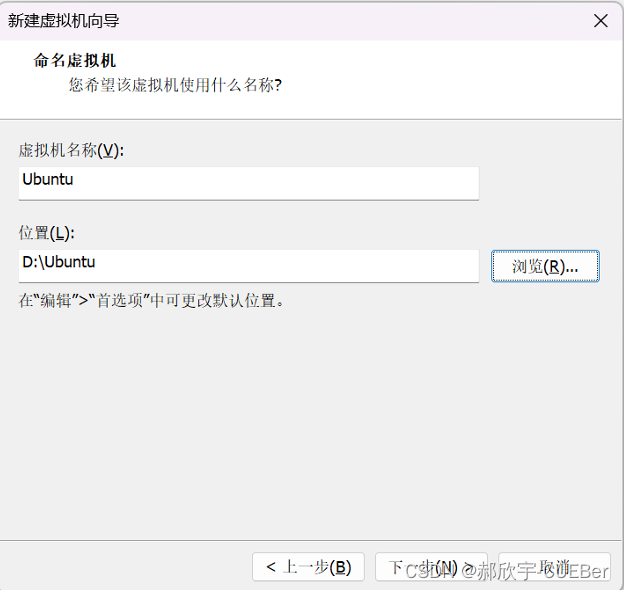Click the 虚拟机名称(V) label
This screenshot has height=590, width=624.
tap(71, 150)
